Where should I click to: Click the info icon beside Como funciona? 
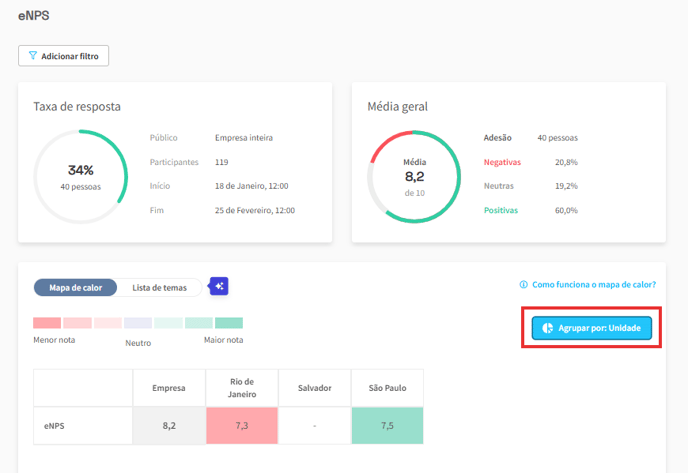coord(523,285)
